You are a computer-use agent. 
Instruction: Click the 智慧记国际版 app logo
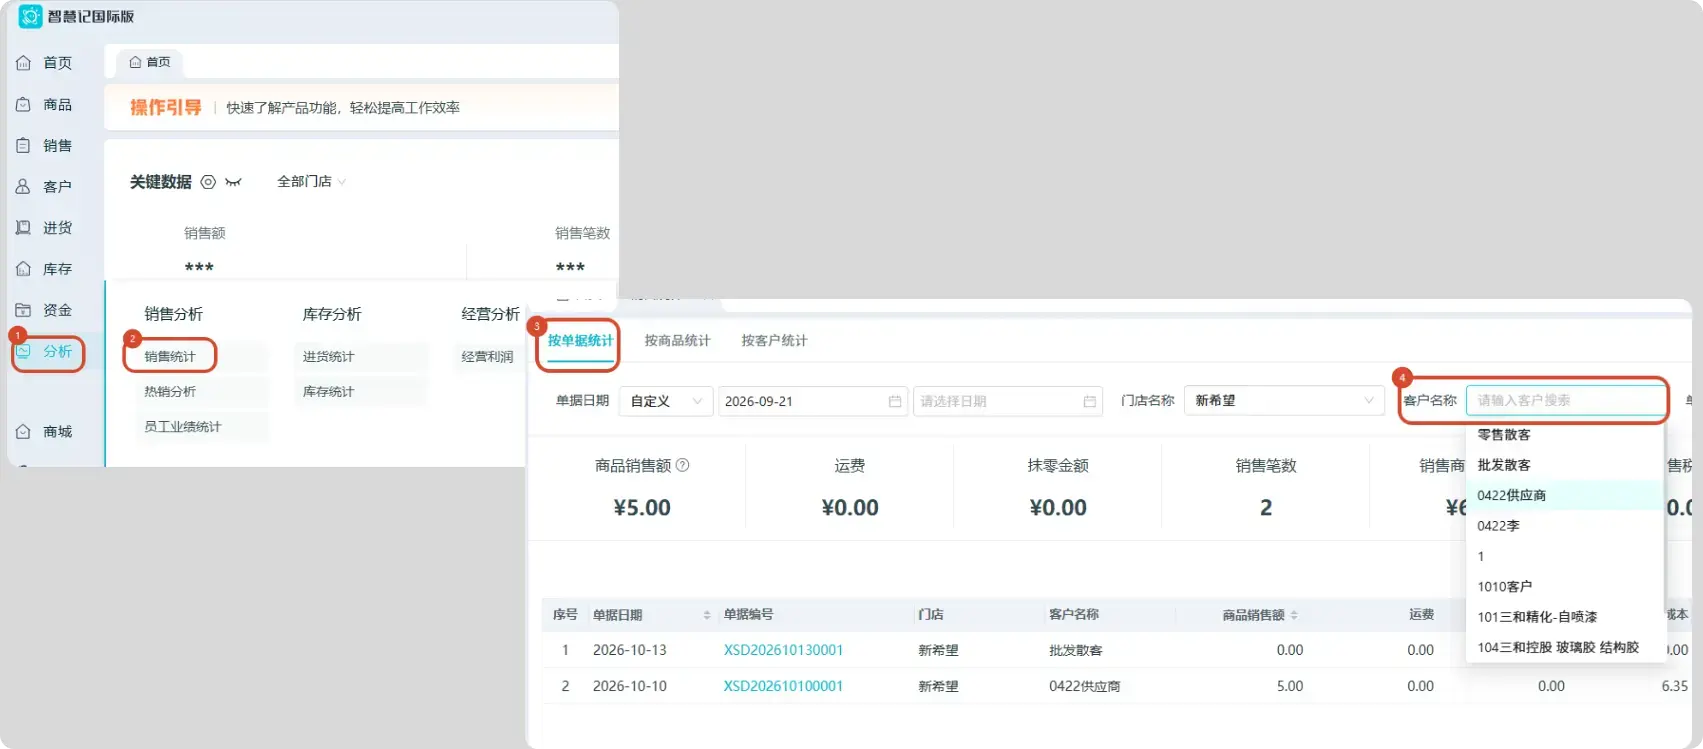[x=31, y=16]
